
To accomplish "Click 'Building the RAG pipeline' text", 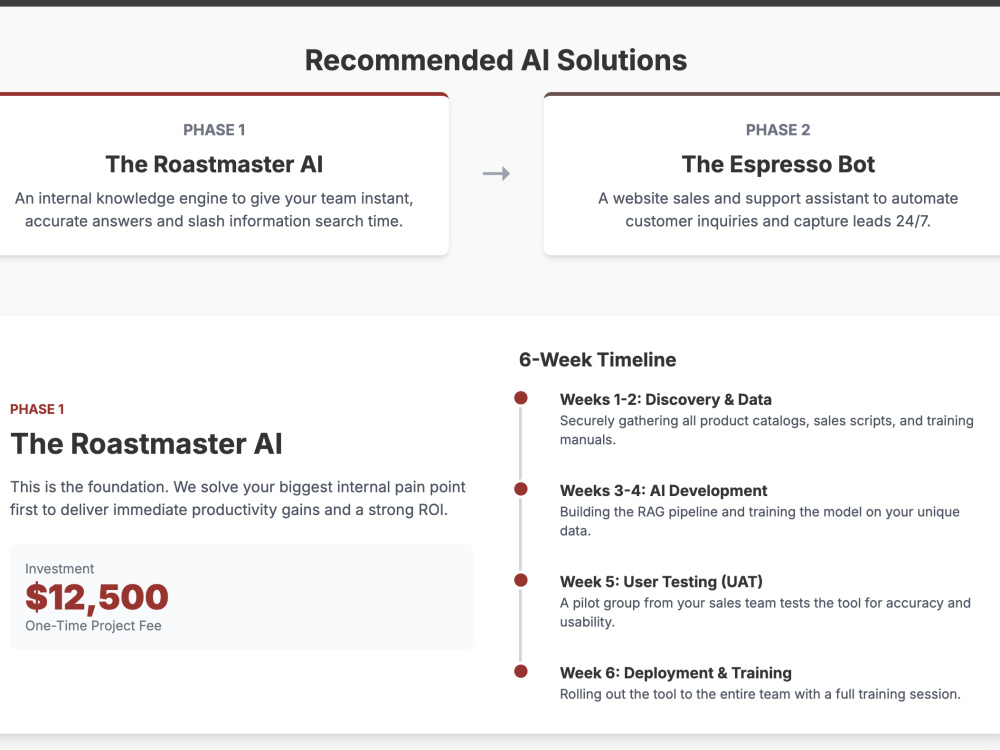I will click(x=760, y=522).
